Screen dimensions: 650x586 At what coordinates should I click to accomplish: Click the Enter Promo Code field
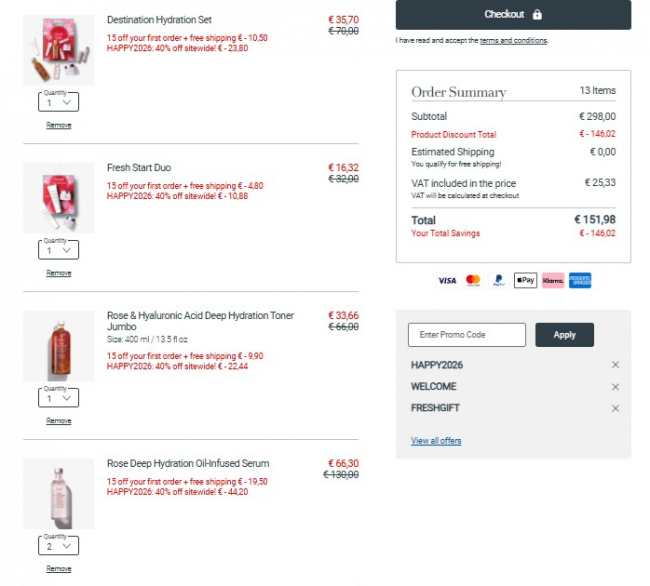[466, 335]
